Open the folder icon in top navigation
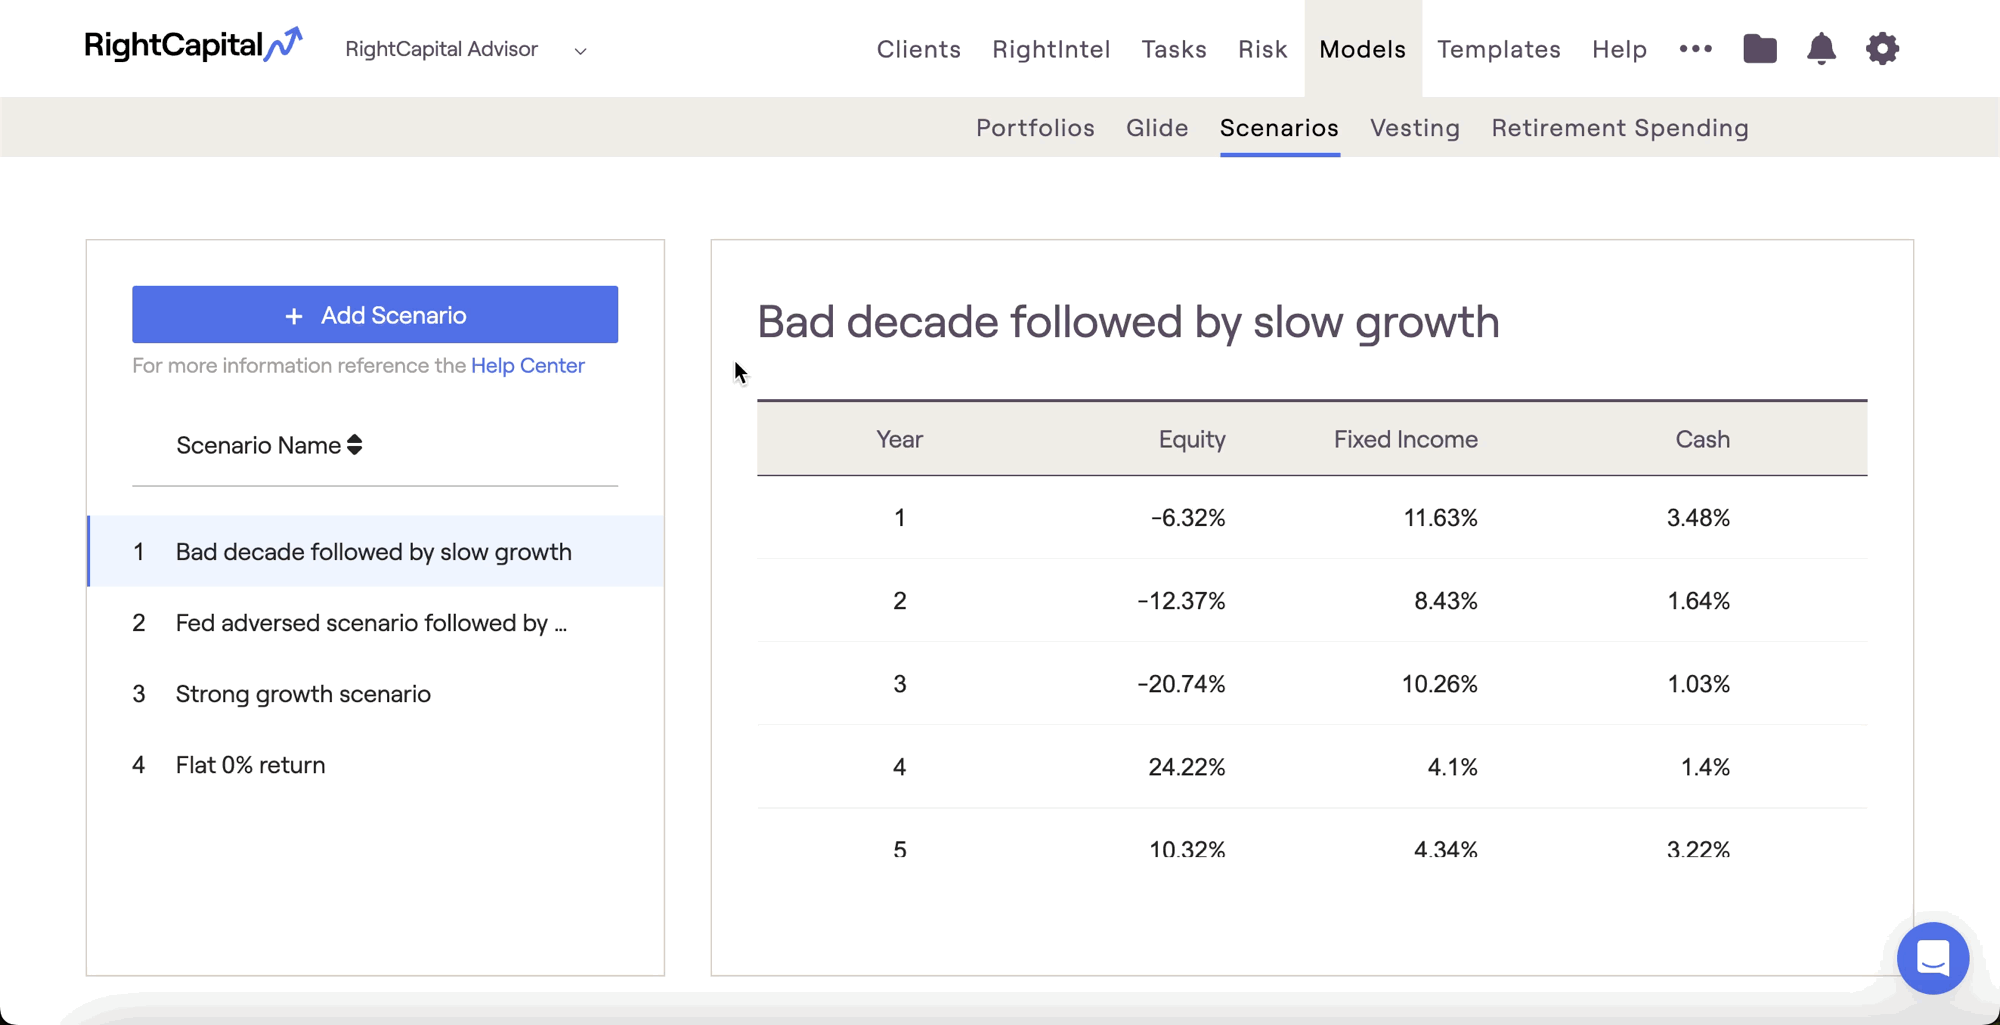The width and height of the screenshot is (2000, 1025). [1759, 49]
